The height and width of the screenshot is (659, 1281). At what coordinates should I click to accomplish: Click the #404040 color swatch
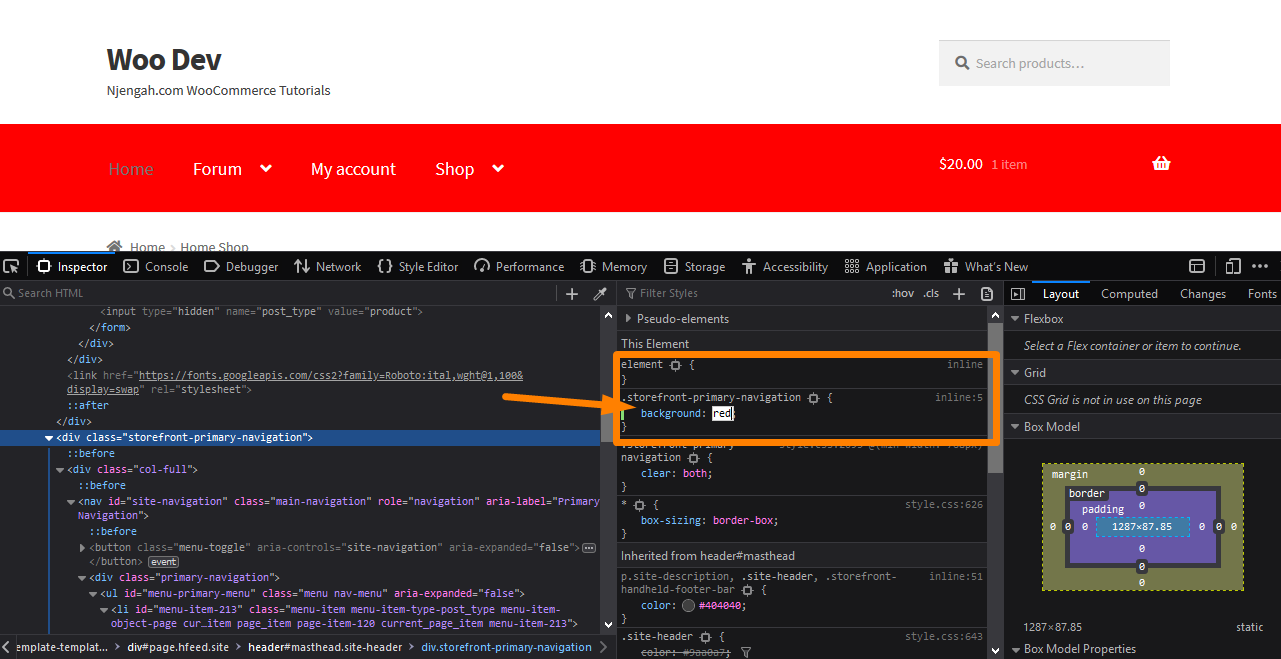(688, 606)
